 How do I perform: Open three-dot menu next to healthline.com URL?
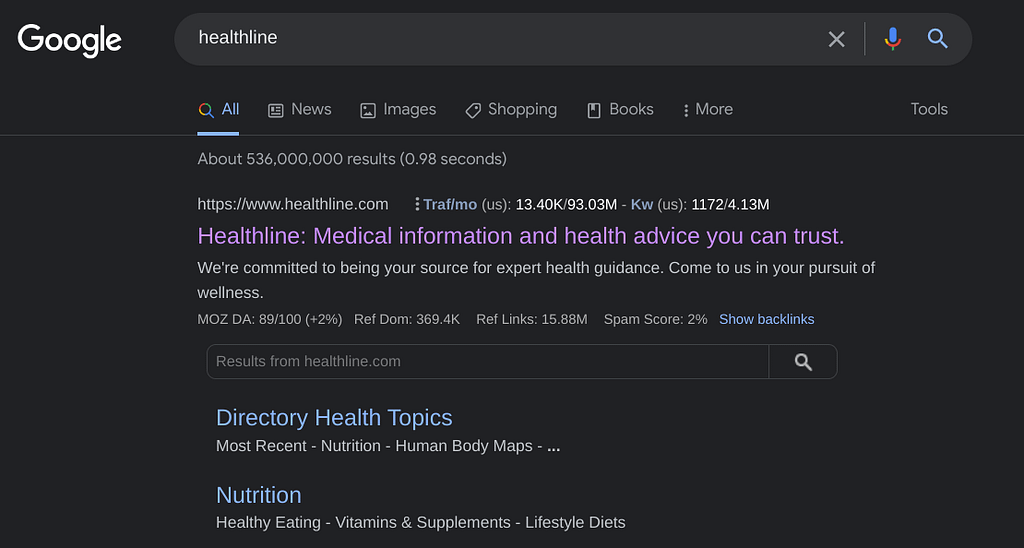(416, 204)
